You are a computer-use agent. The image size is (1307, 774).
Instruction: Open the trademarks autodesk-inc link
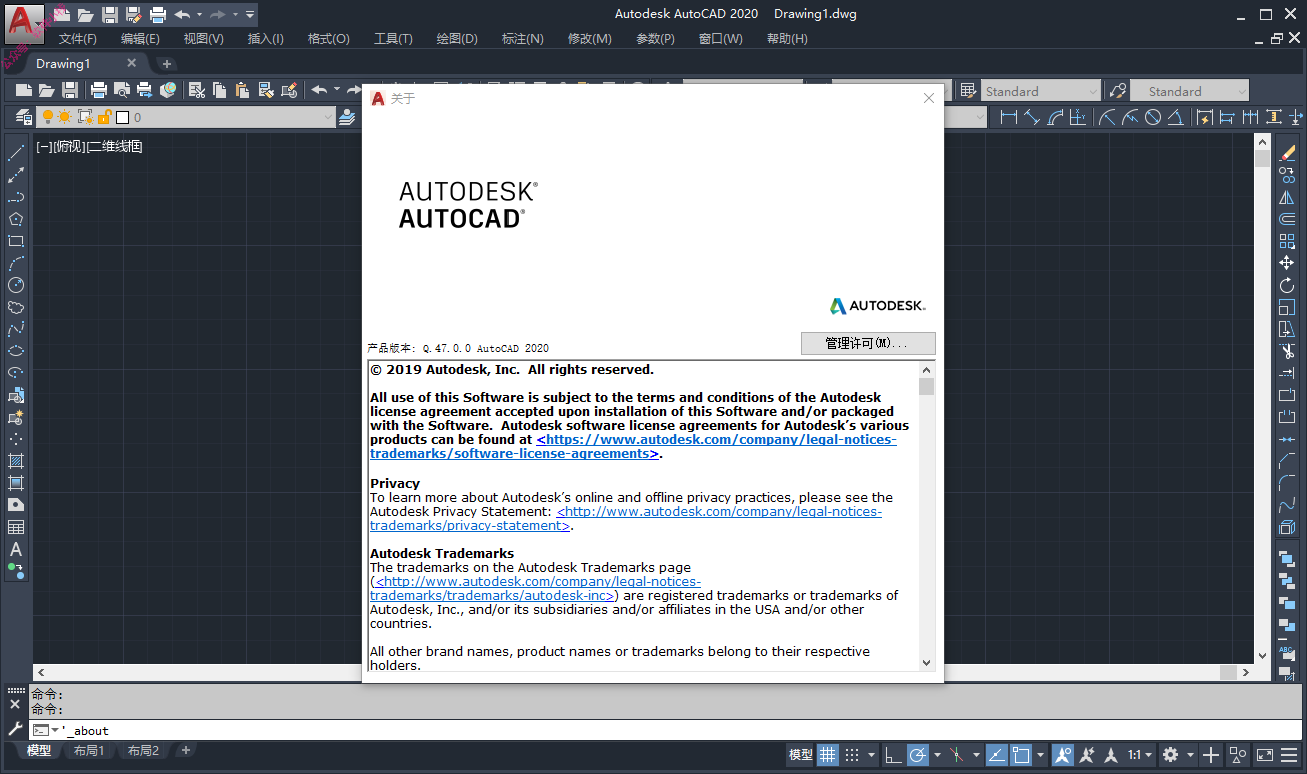[x=537, y=588]
